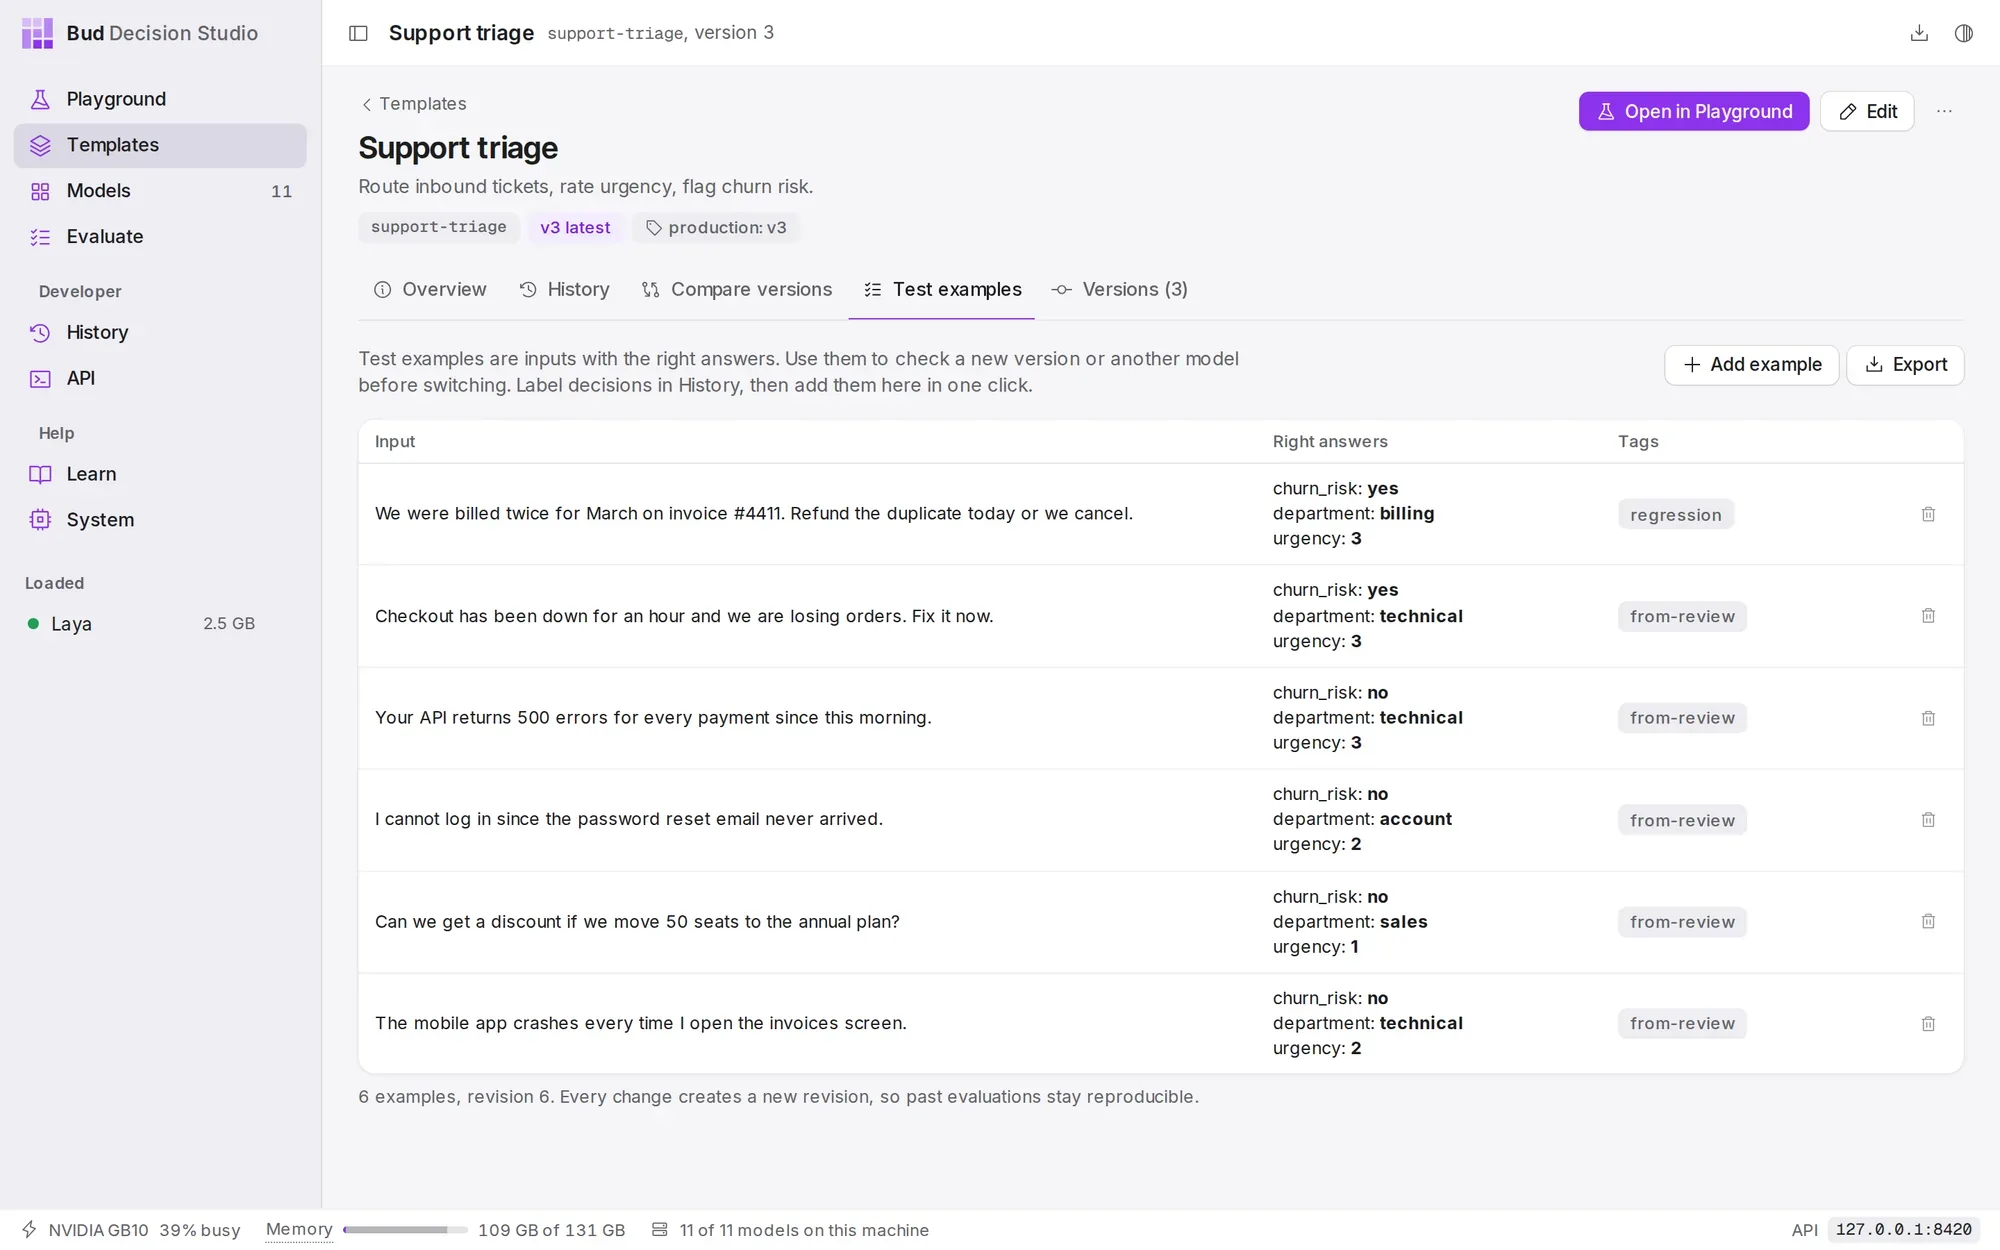Open System in the sidebar
2000x1250 pixels.
point(160,521)
